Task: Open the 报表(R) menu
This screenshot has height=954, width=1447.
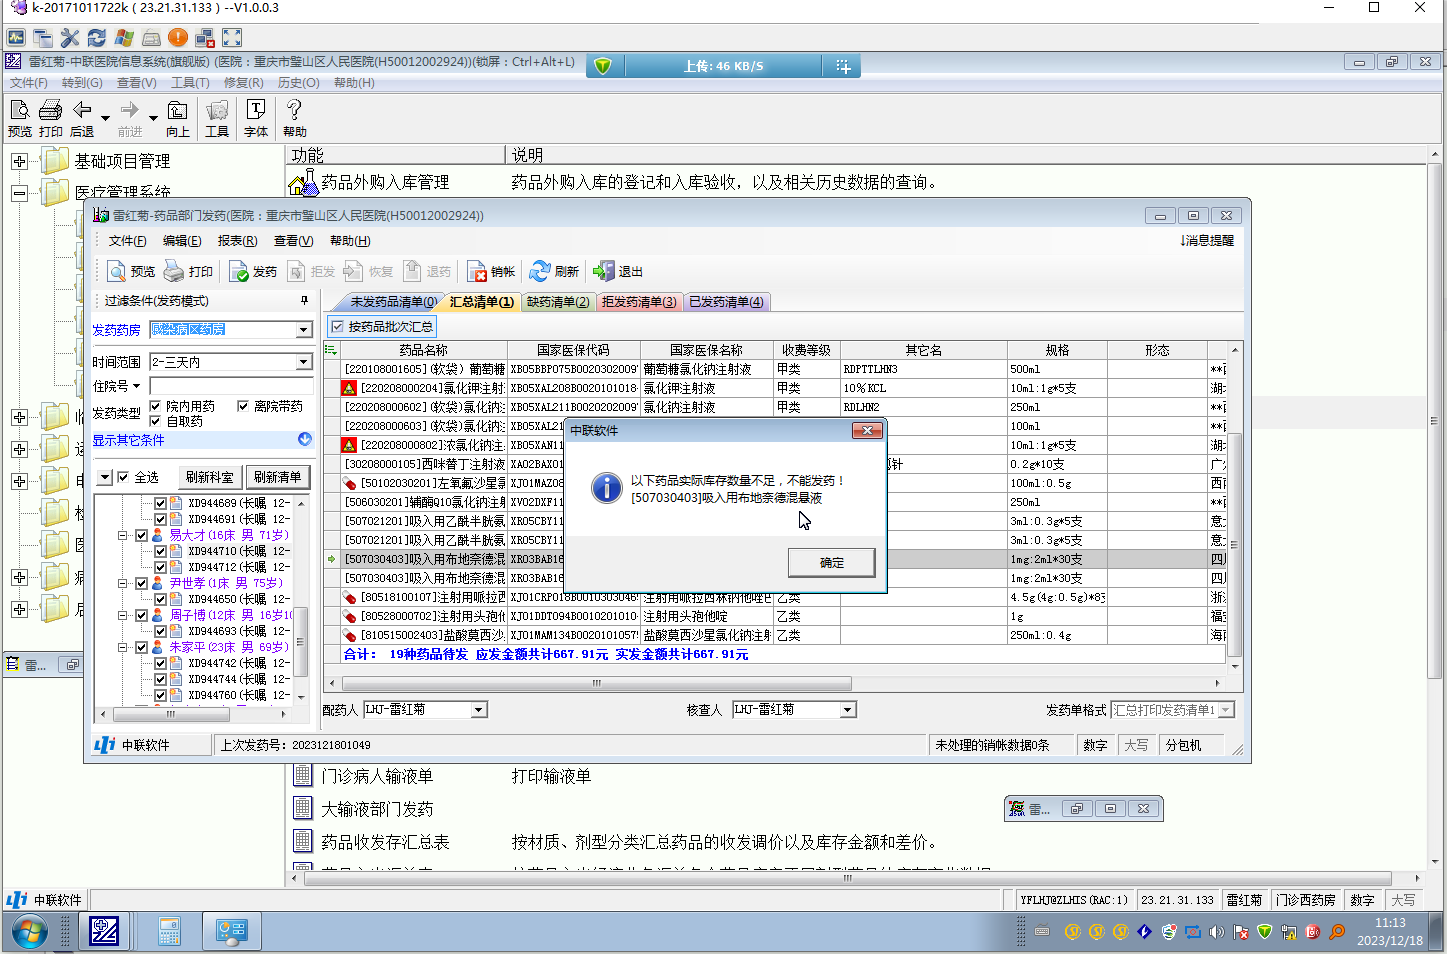Action: tap(237, 241)
